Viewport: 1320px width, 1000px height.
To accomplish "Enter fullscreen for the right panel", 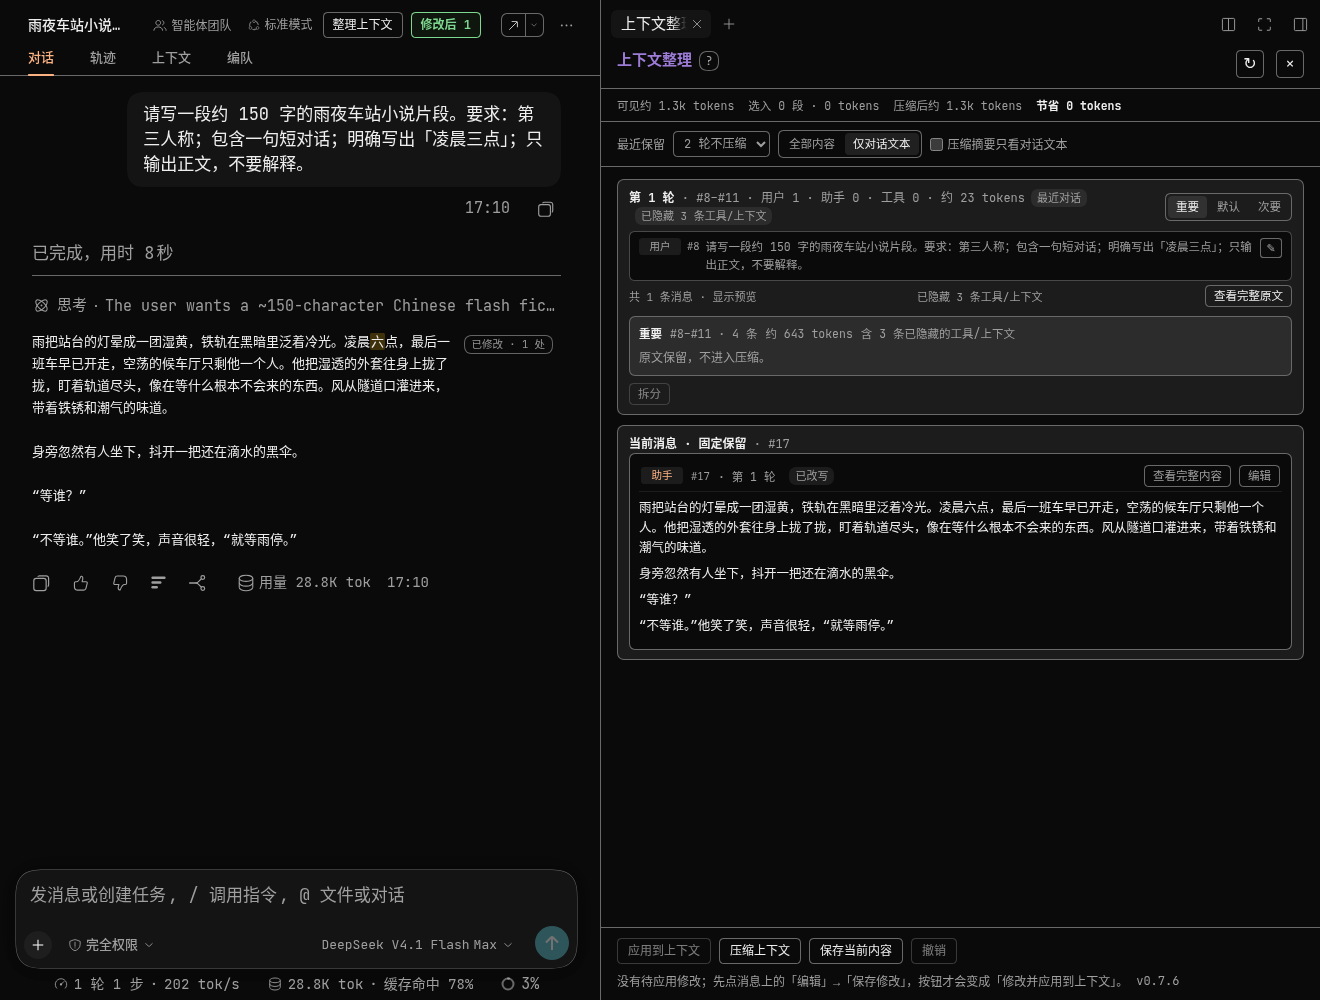I will coord(1265,24).
